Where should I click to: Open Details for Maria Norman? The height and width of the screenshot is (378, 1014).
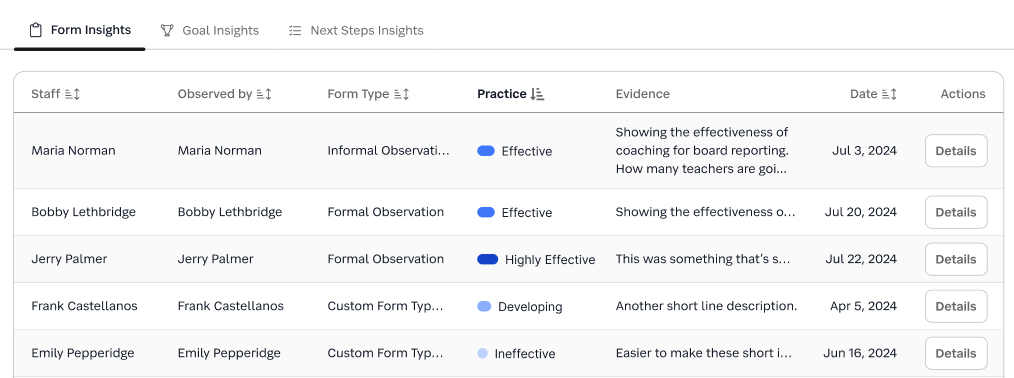click(x=956, y=151)
